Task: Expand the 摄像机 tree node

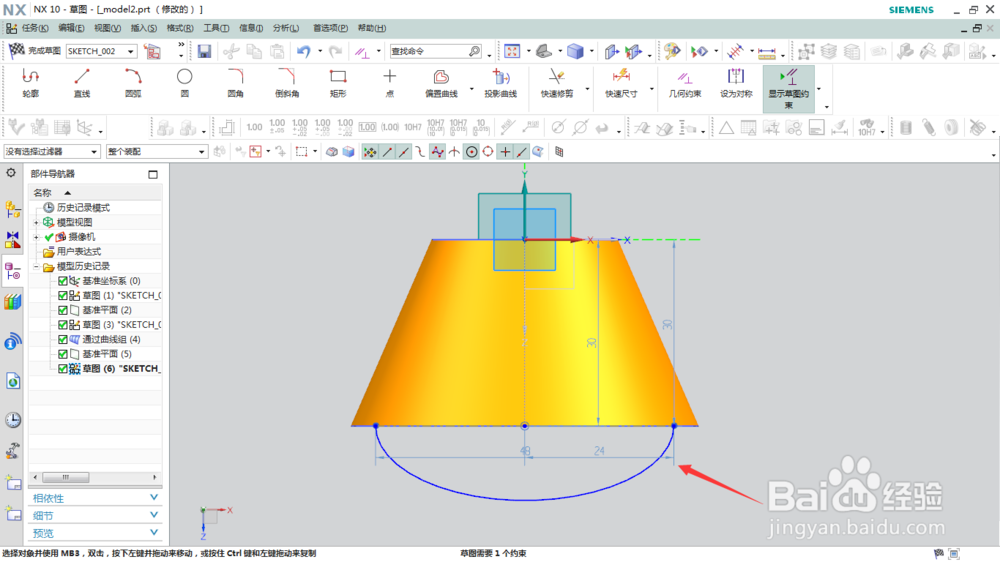Action: 36,237
